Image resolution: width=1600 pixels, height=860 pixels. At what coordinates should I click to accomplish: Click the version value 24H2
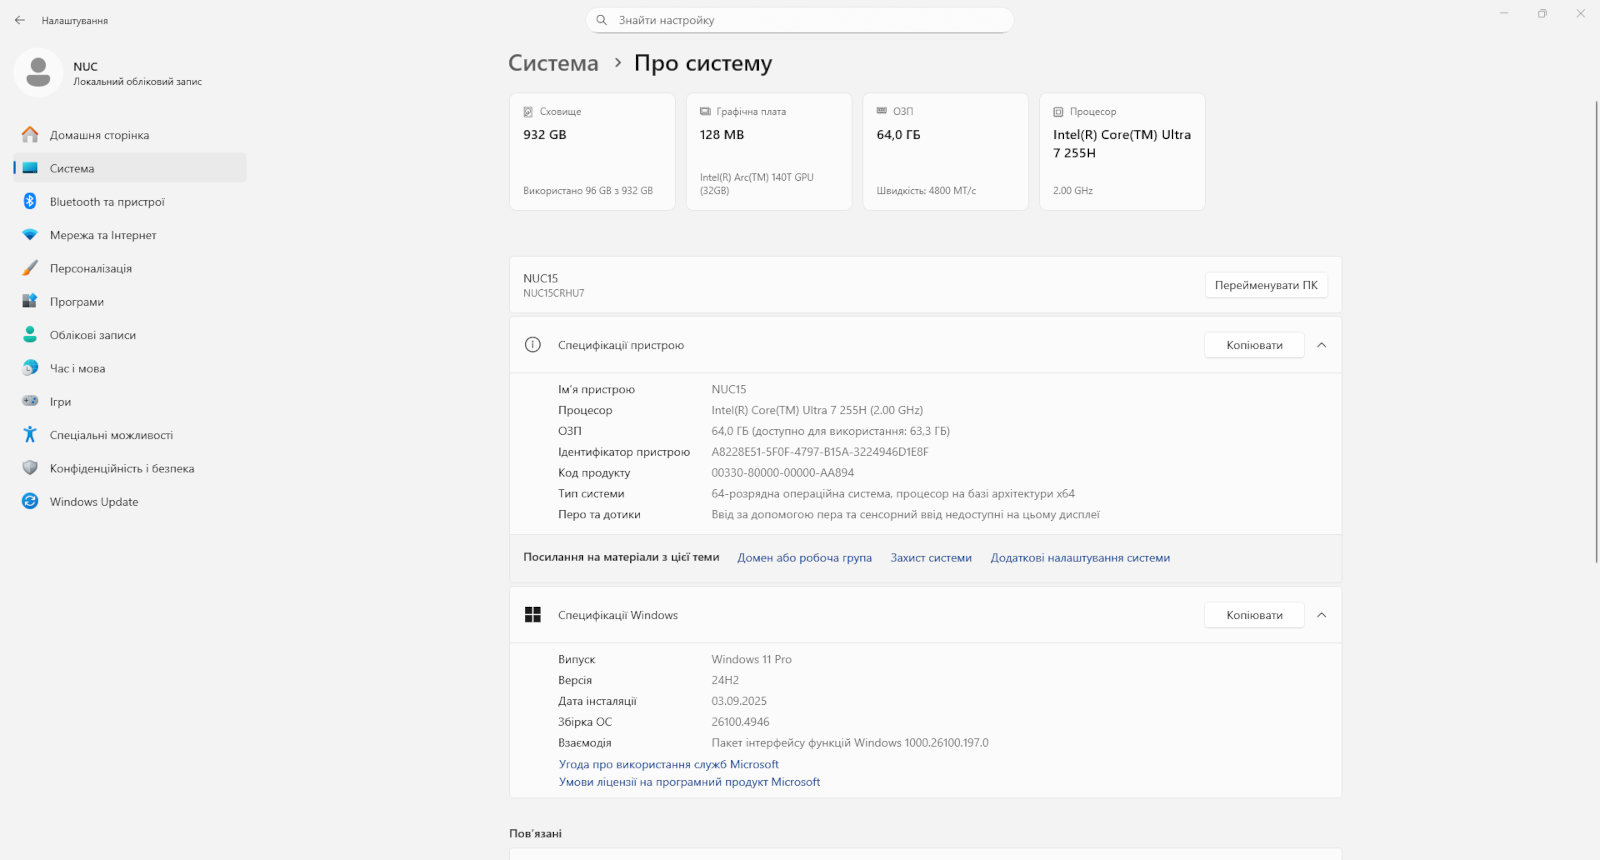coord(725,680)
